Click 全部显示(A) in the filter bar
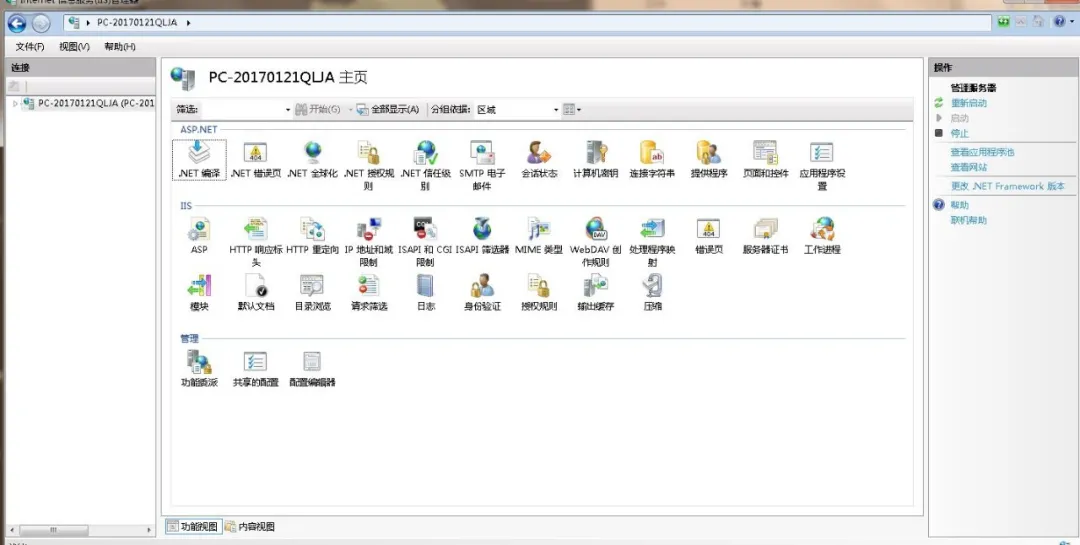The image size is (1080, 545). [388, 110]
